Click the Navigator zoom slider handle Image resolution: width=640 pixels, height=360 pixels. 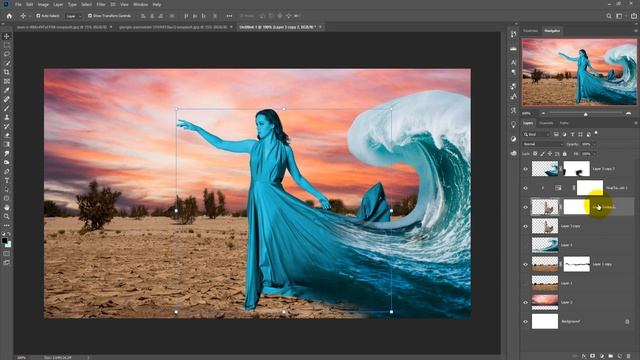pos(585,114)
